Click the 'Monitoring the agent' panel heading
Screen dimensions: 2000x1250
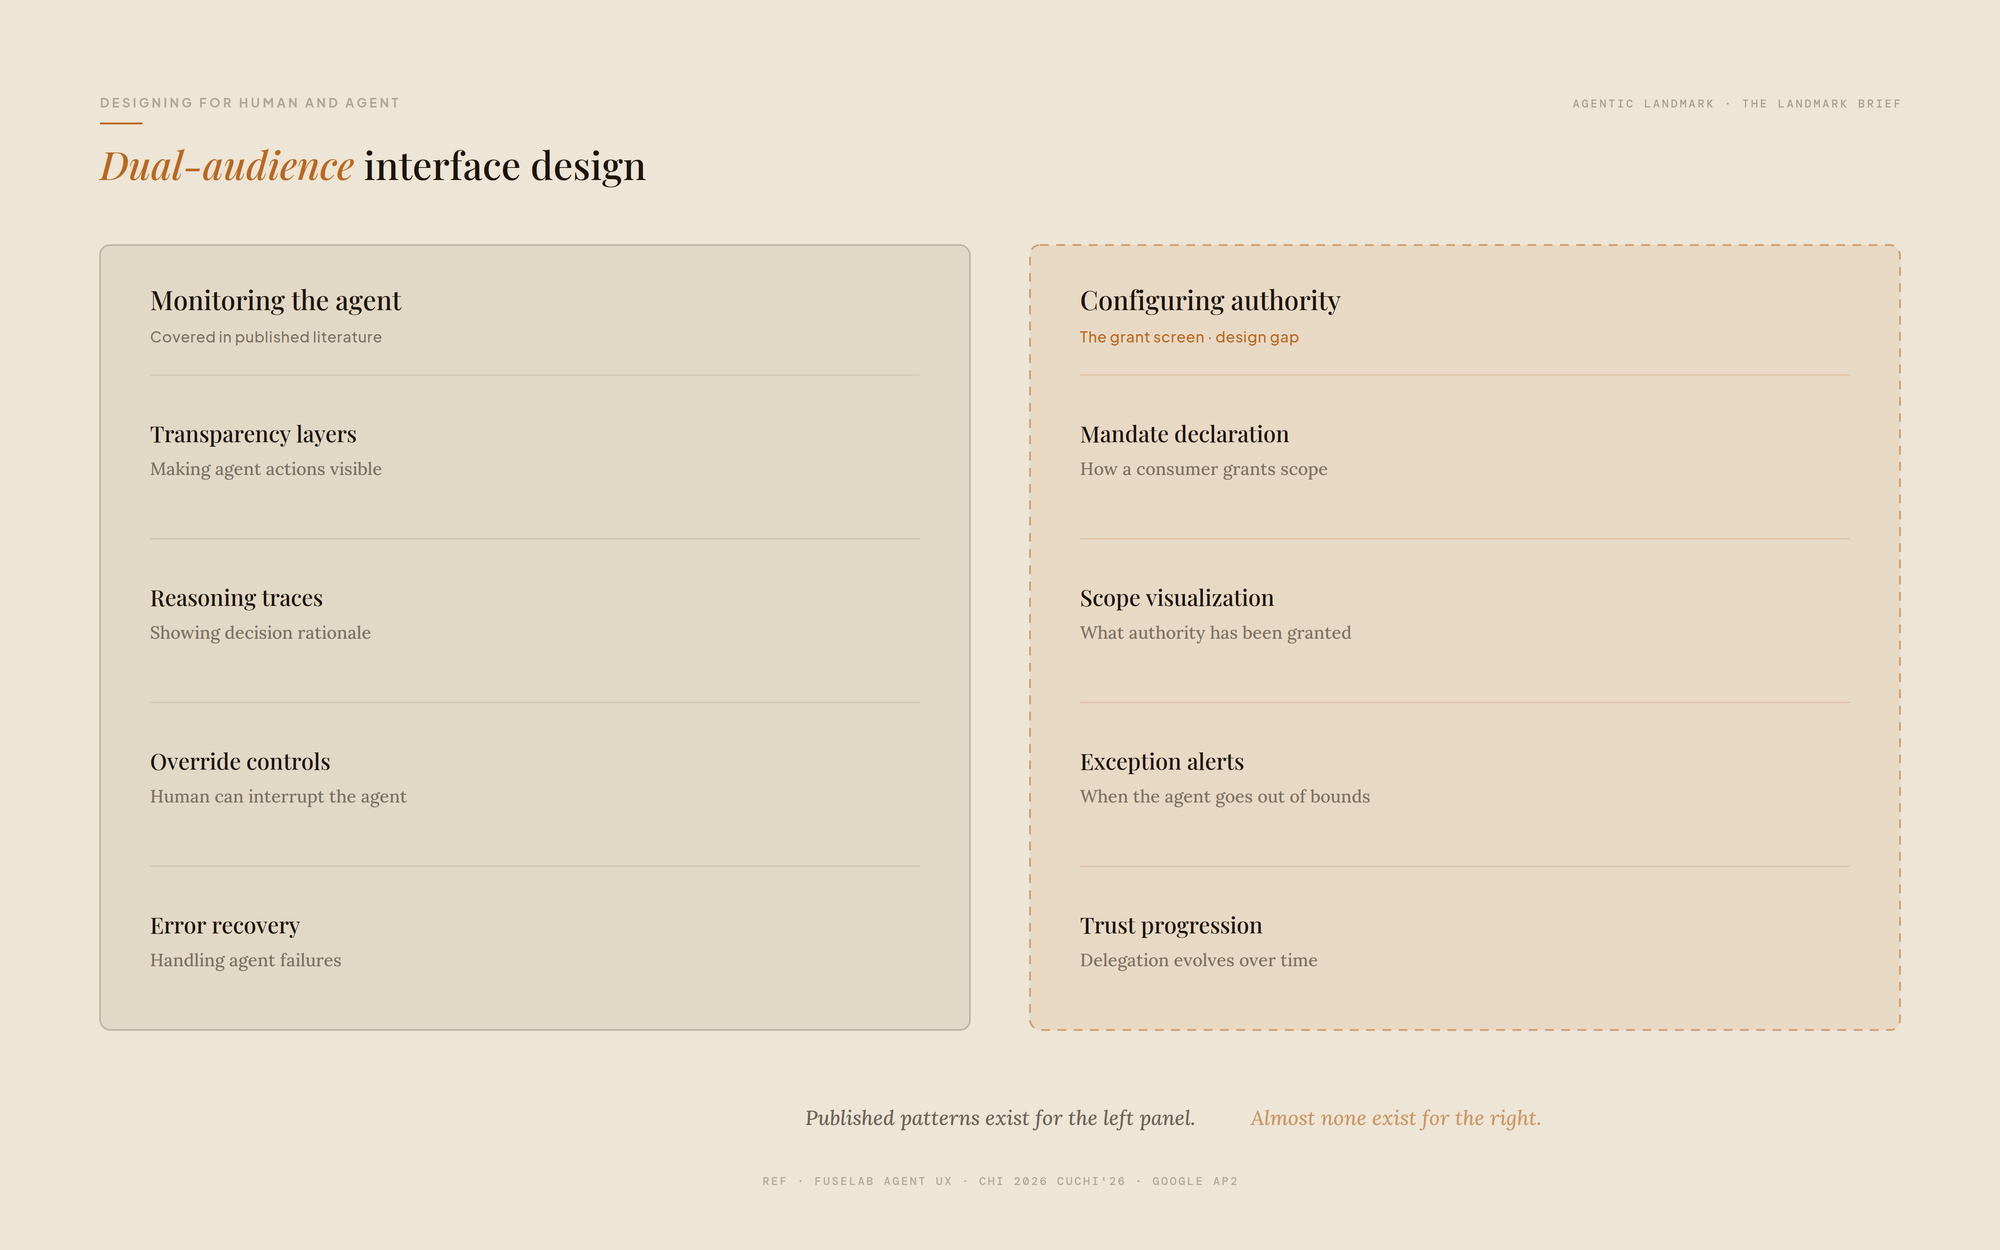click(275, 301)
